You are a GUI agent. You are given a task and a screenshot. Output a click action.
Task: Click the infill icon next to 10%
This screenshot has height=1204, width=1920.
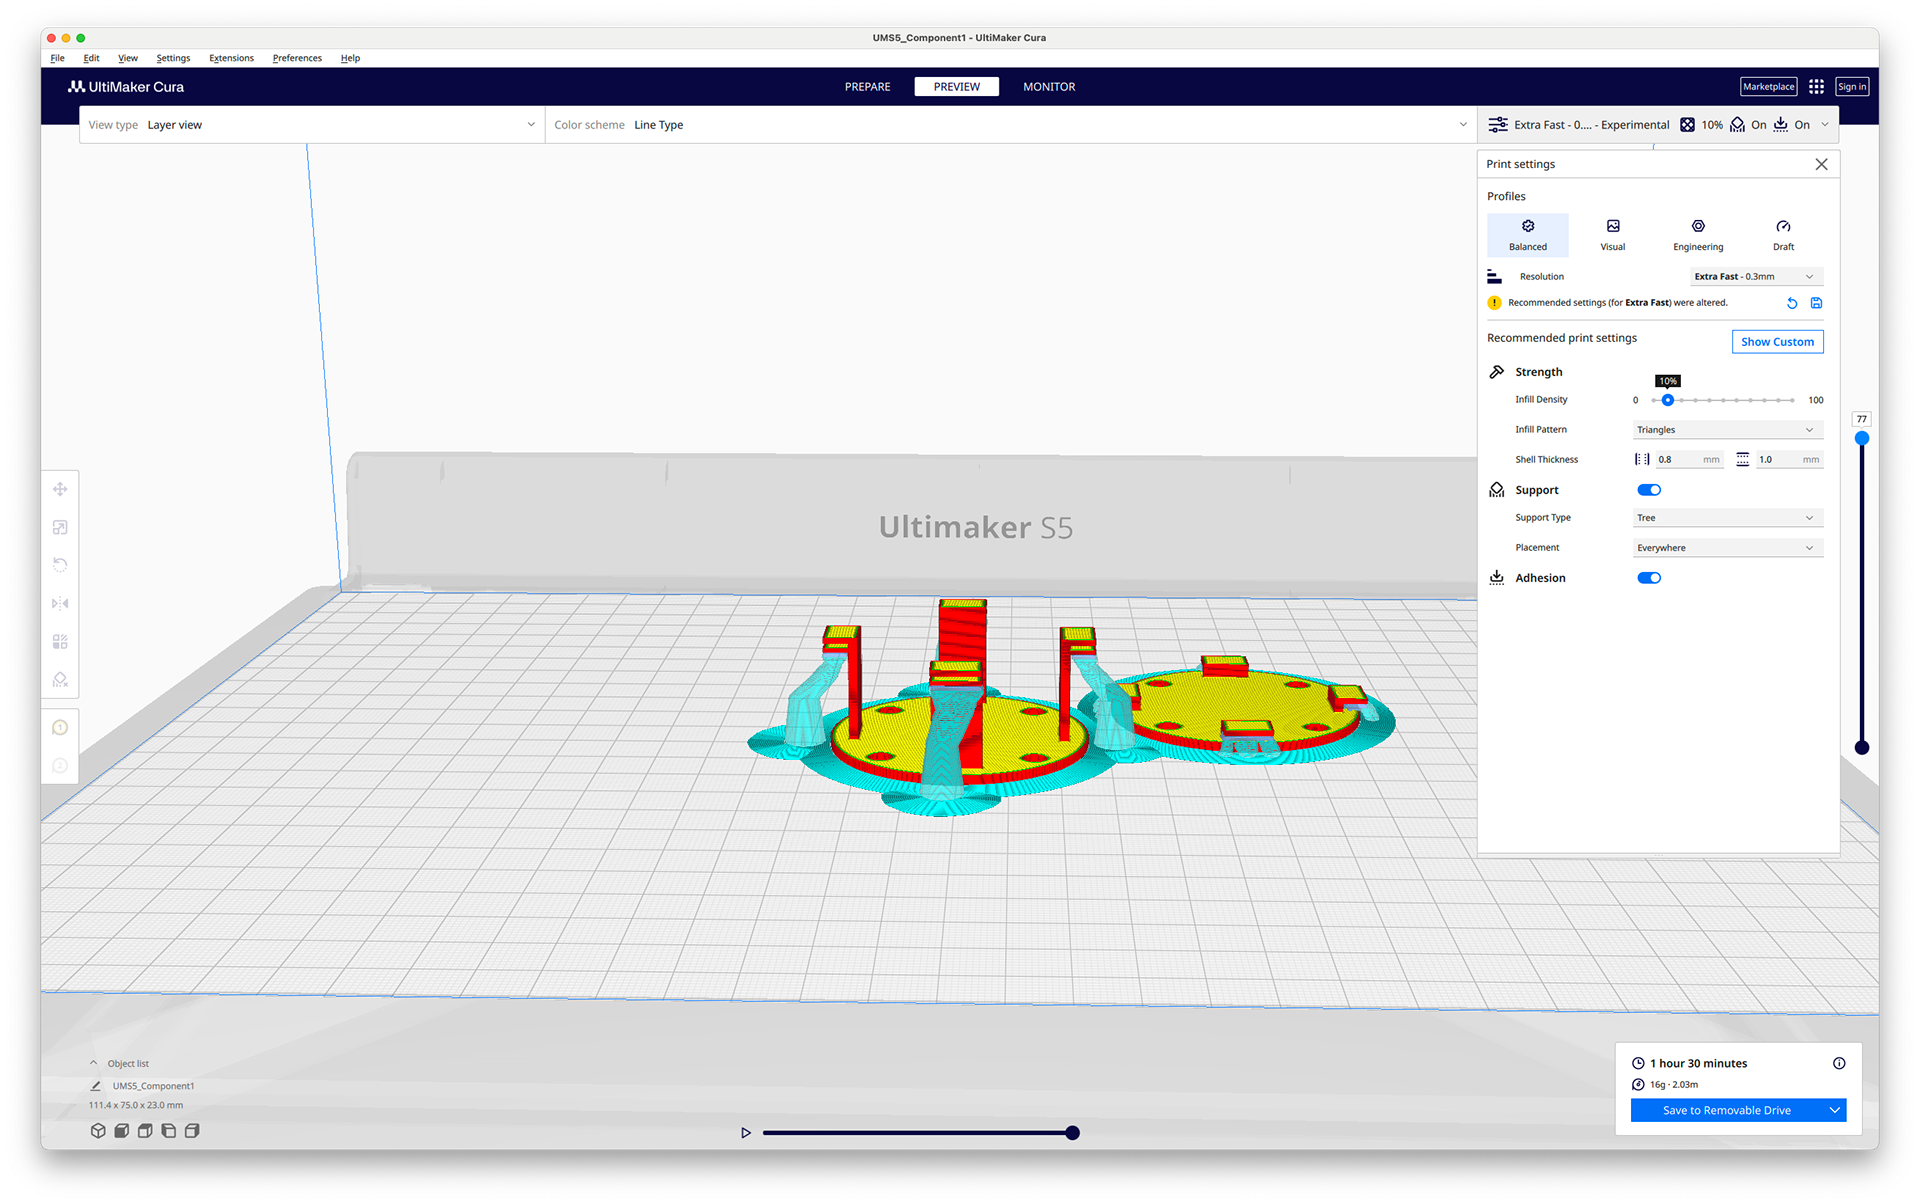pos(1687,125)
